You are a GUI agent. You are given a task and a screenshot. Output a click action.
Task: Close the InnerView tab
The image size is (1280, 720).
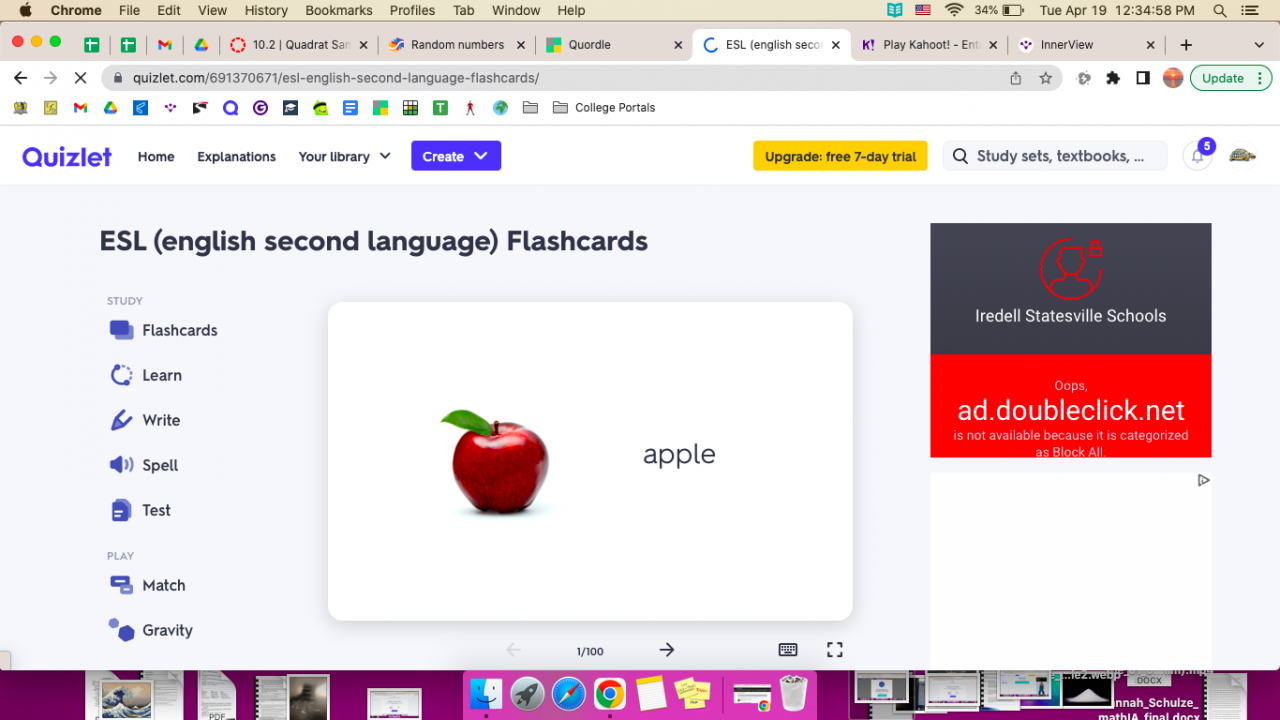pyautogui.click(x=1150, y=45)
